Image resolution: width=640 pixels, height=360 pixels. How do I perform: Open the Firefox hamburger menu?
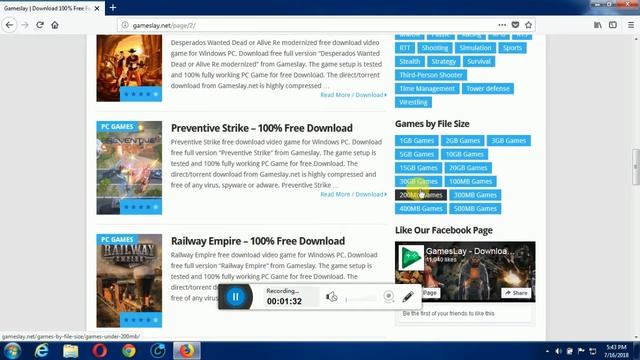click(x=631, y=25)
